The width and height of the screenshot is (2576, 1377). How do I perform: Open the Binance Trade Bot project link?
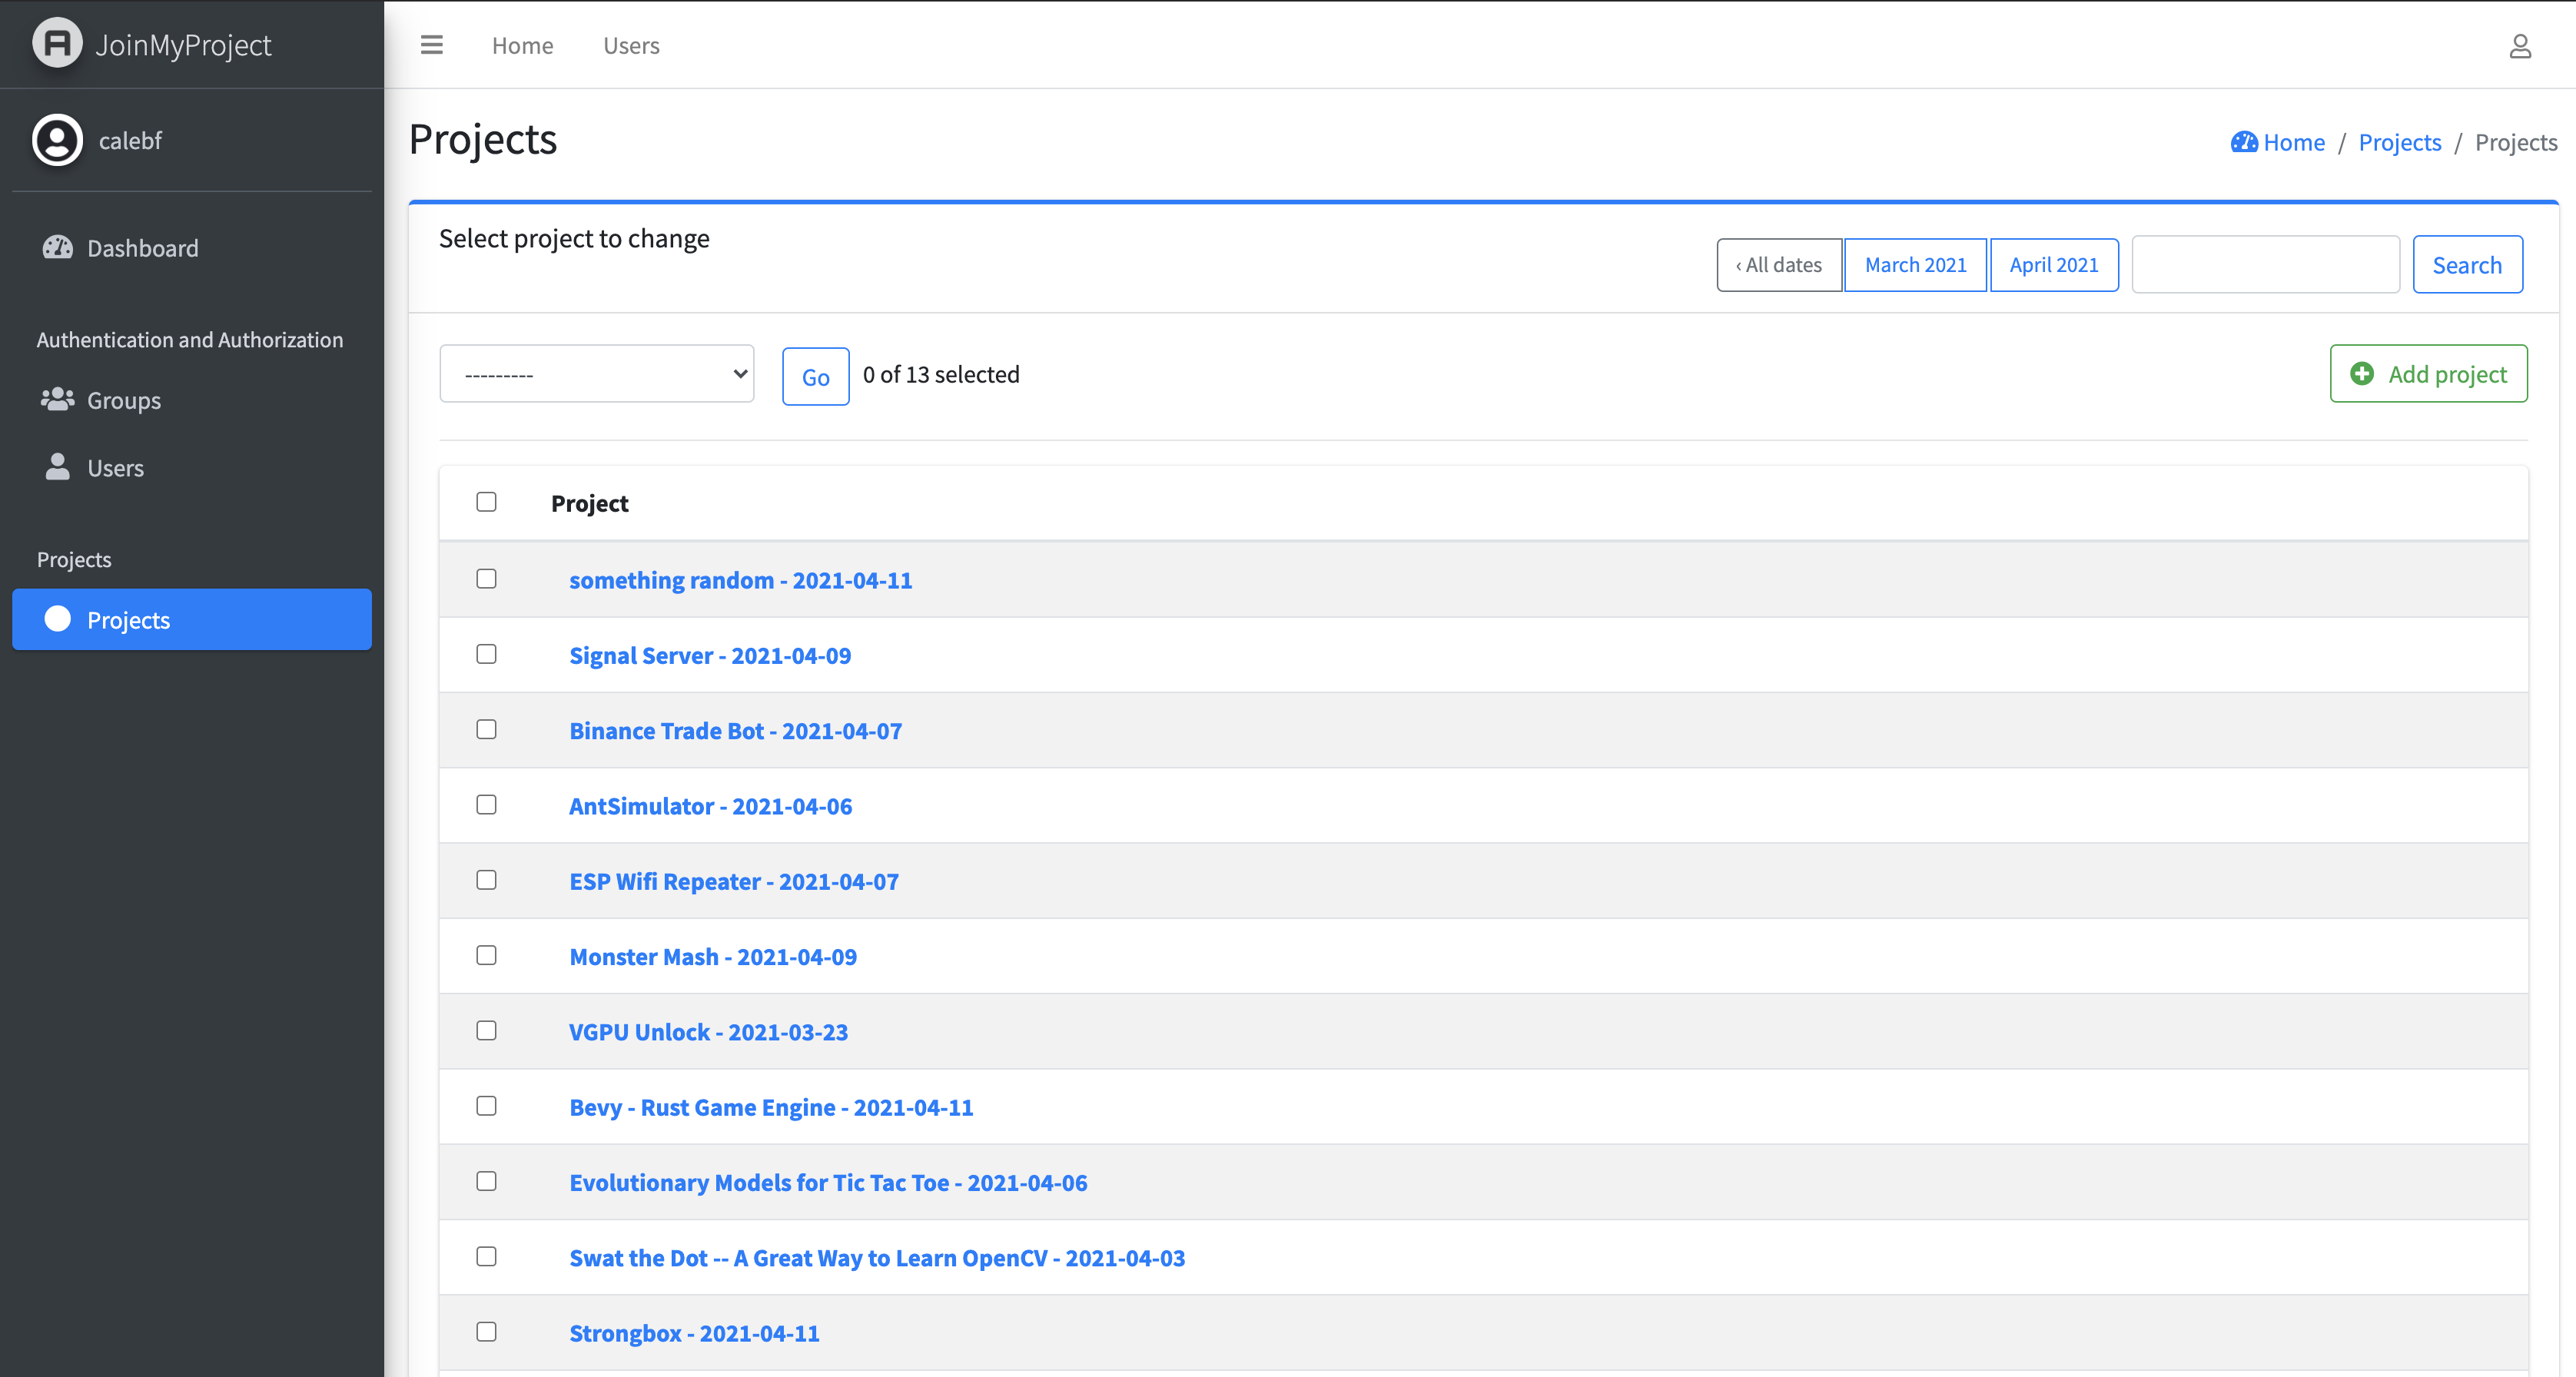(735, 731)
